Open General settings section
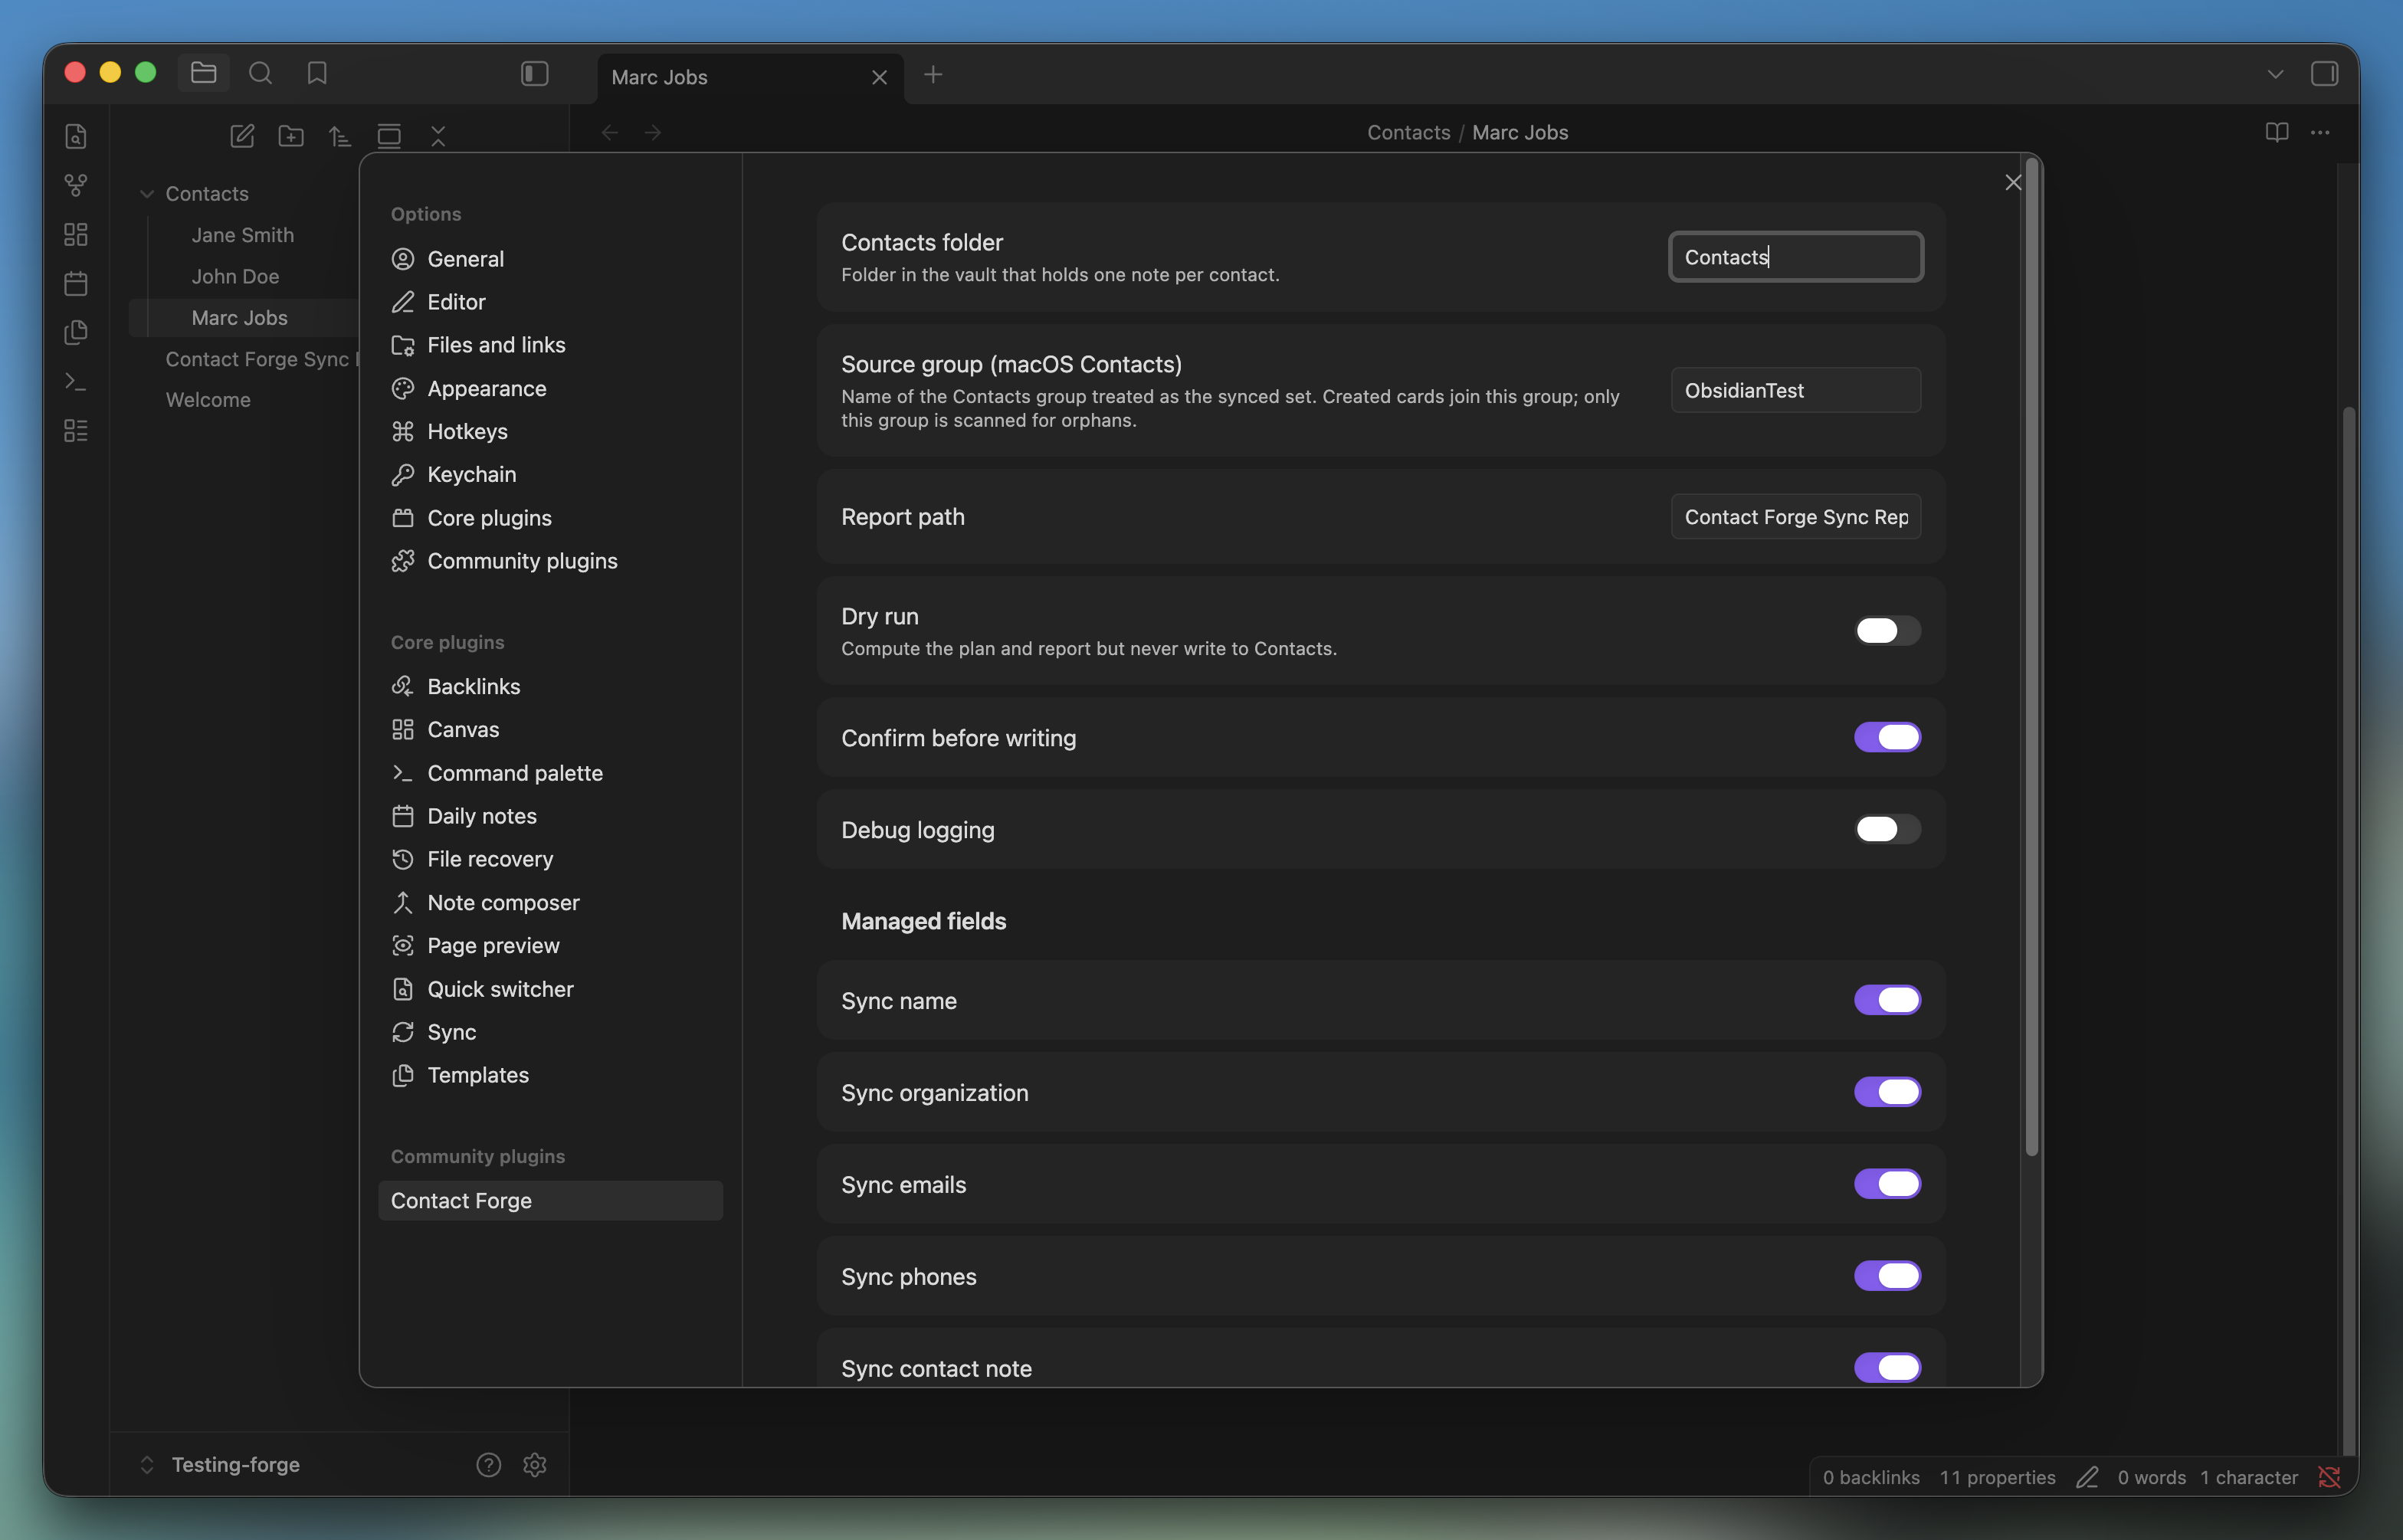Viewport: 2403px width, 1540px height. (x=550, y=259)
